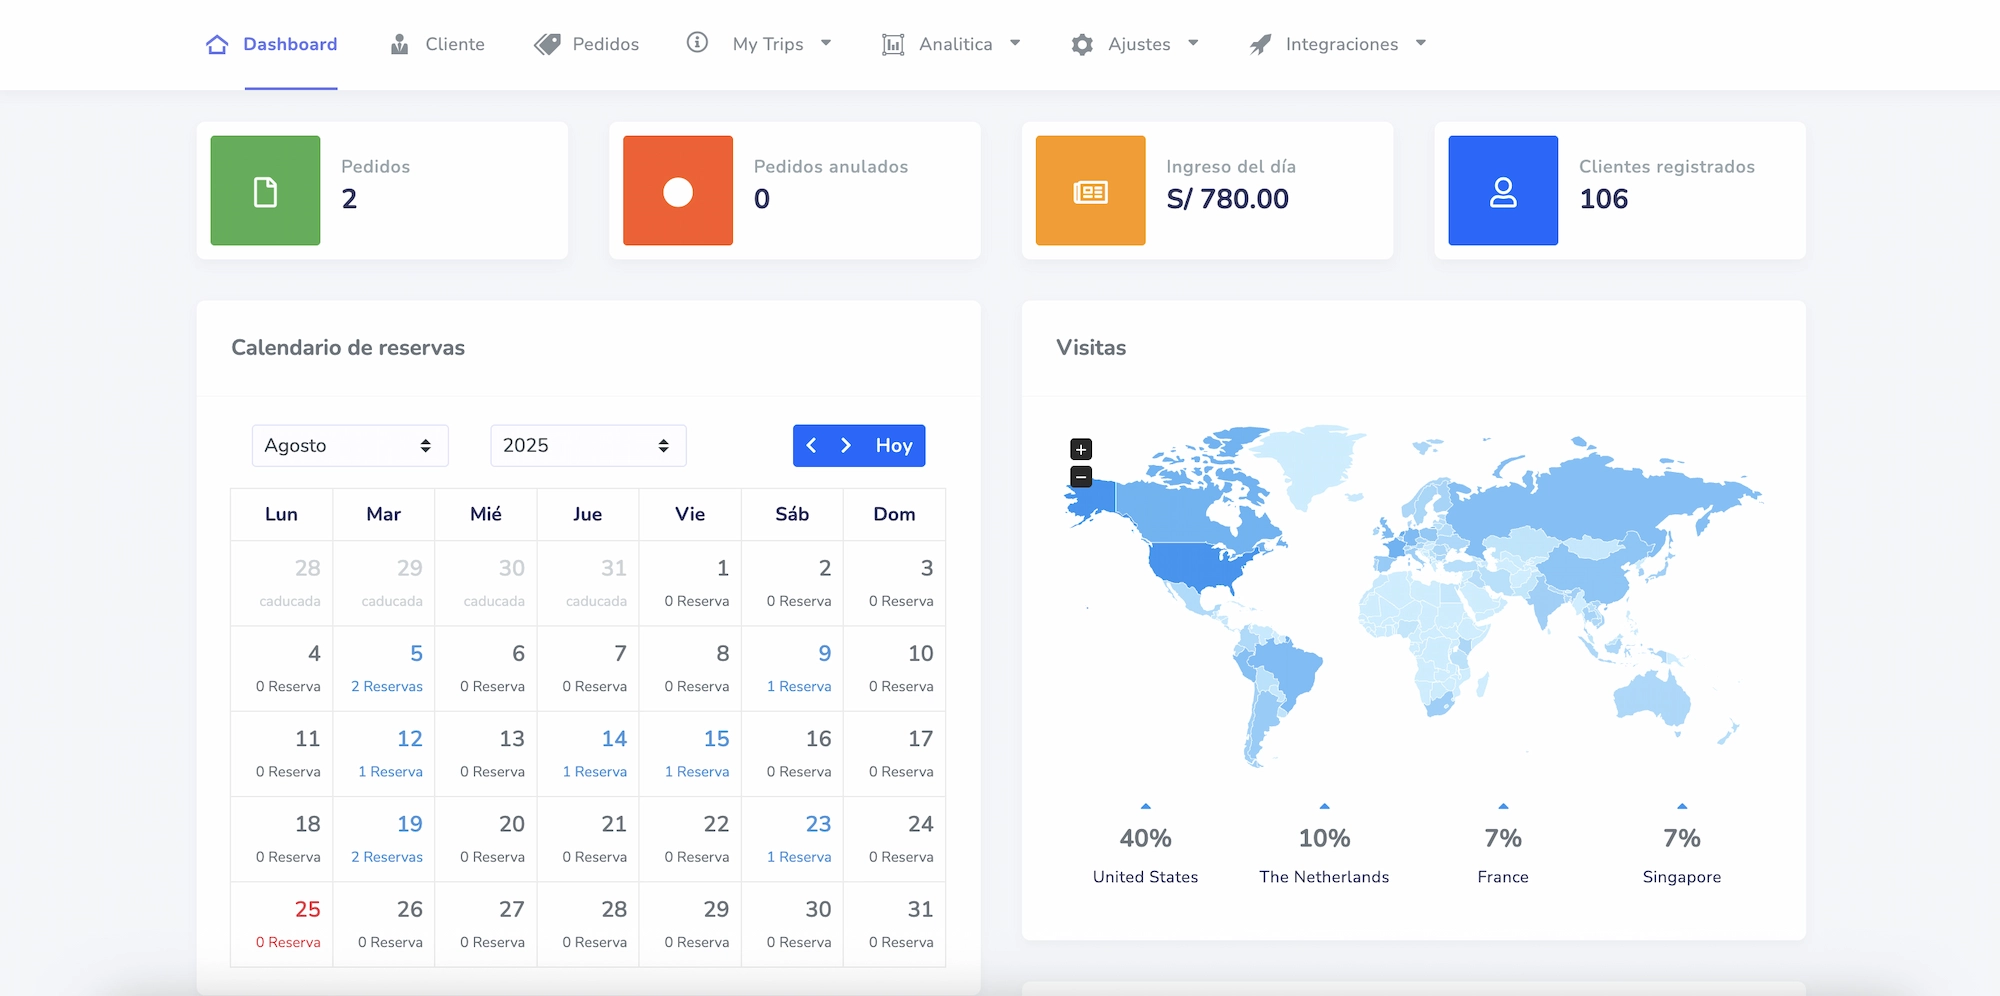Click the yellow Ingreso del día icon
The height and width of the screenshot is (996, 2000).
coord(1090,191)
